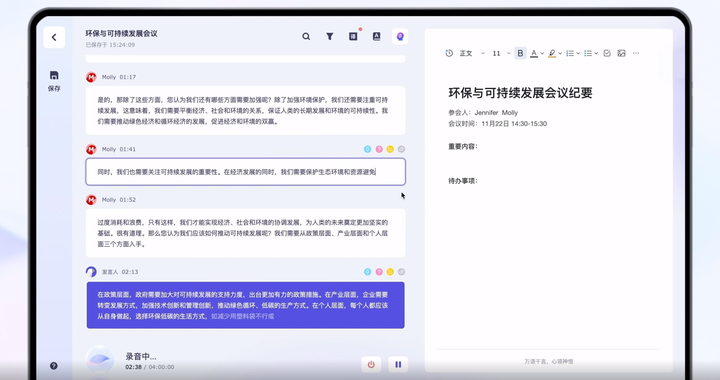
Task: Click the 录音中... recording status
Action: click(x=141, y=356)
